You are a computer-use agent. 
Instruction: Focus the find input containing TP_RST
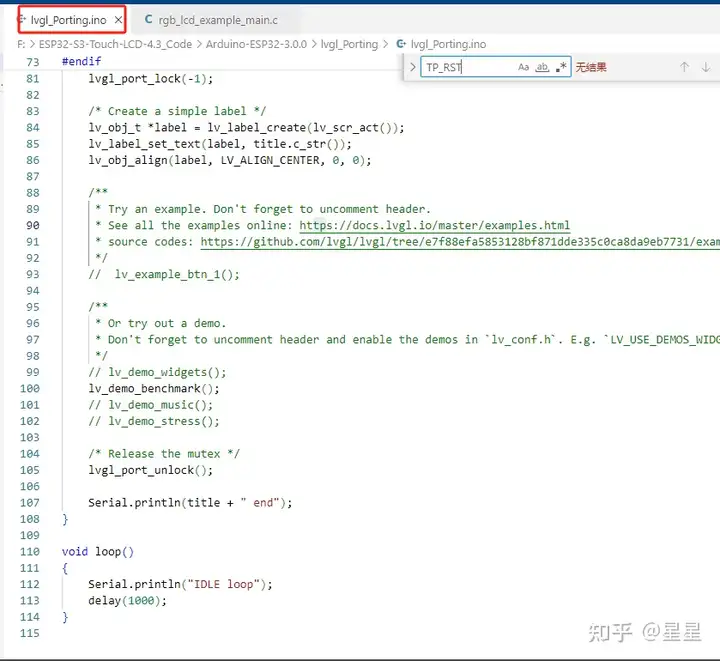pos(468,67)
